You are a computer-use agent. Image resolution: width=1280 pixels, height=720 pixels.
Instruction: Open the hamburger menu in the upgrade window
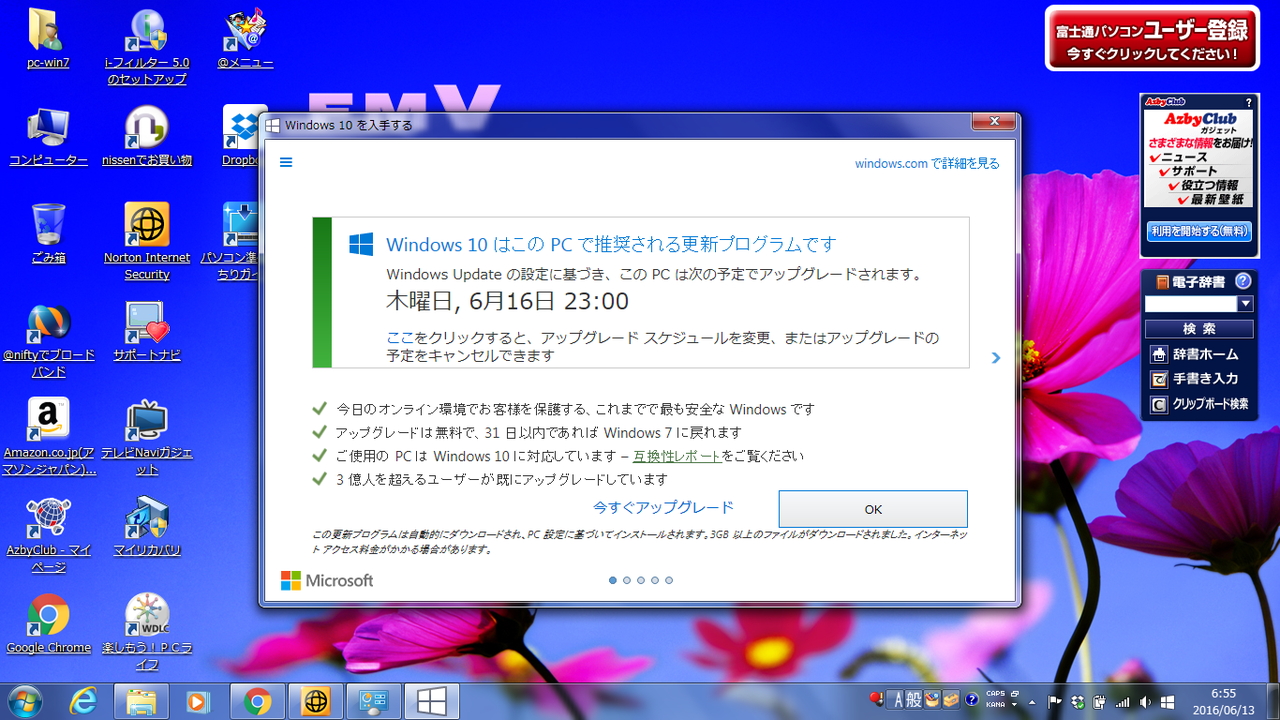[x=286, y=161]
